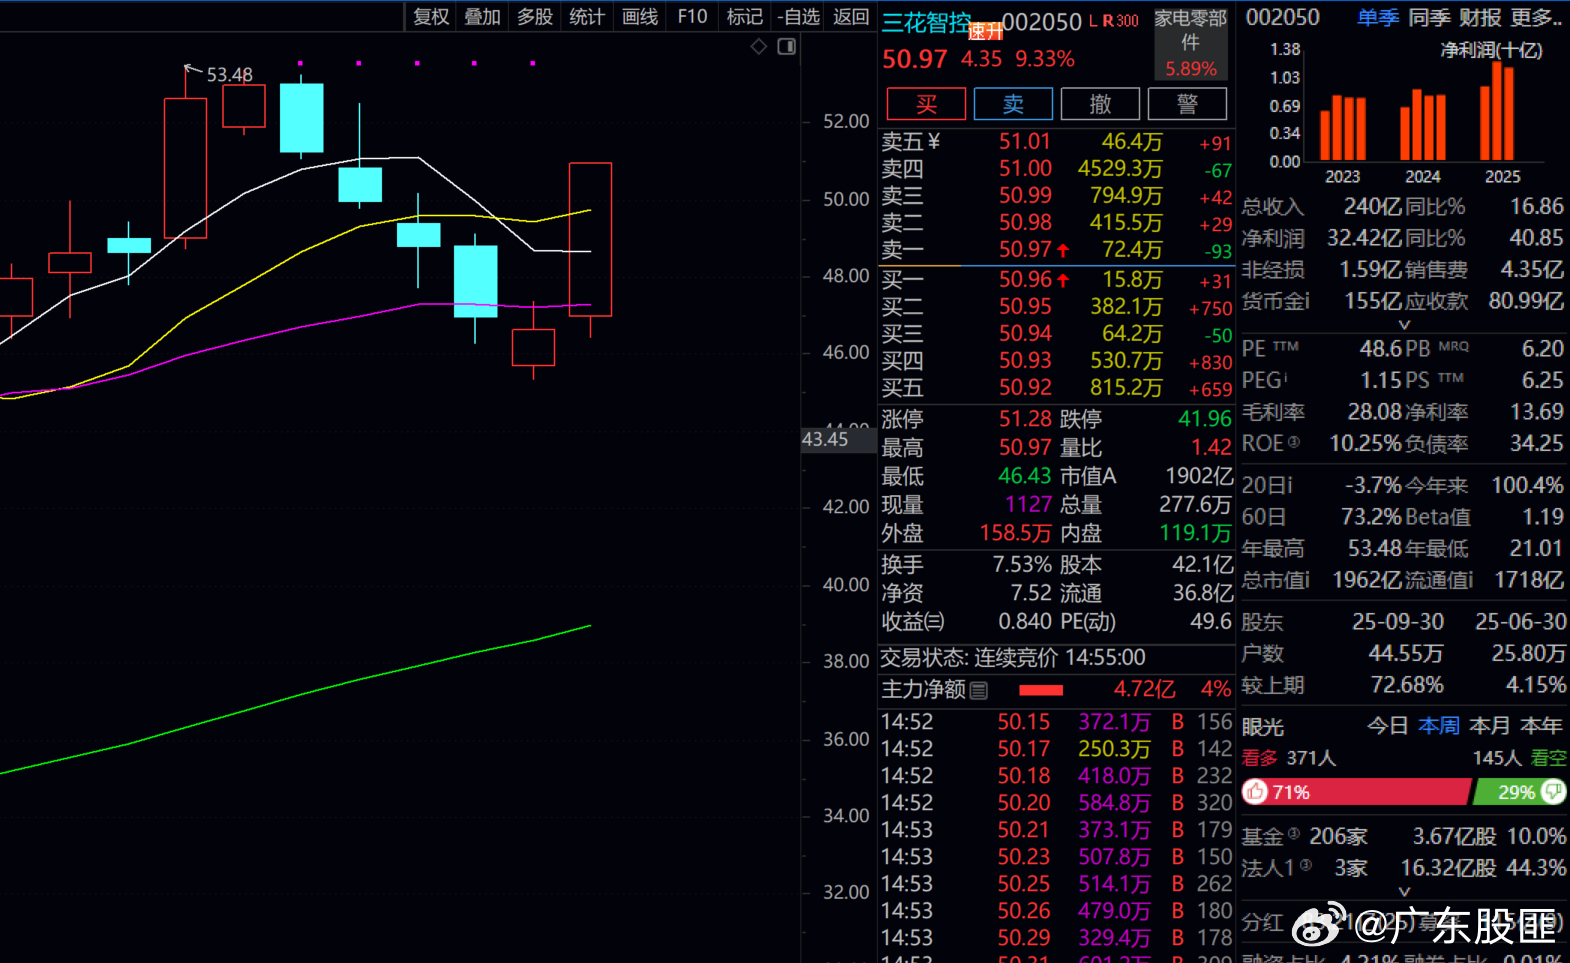Screen dimensions: 1570x963
Task: Click the red up-arrow beside 卖一 price
Action: pos(1063,250)
